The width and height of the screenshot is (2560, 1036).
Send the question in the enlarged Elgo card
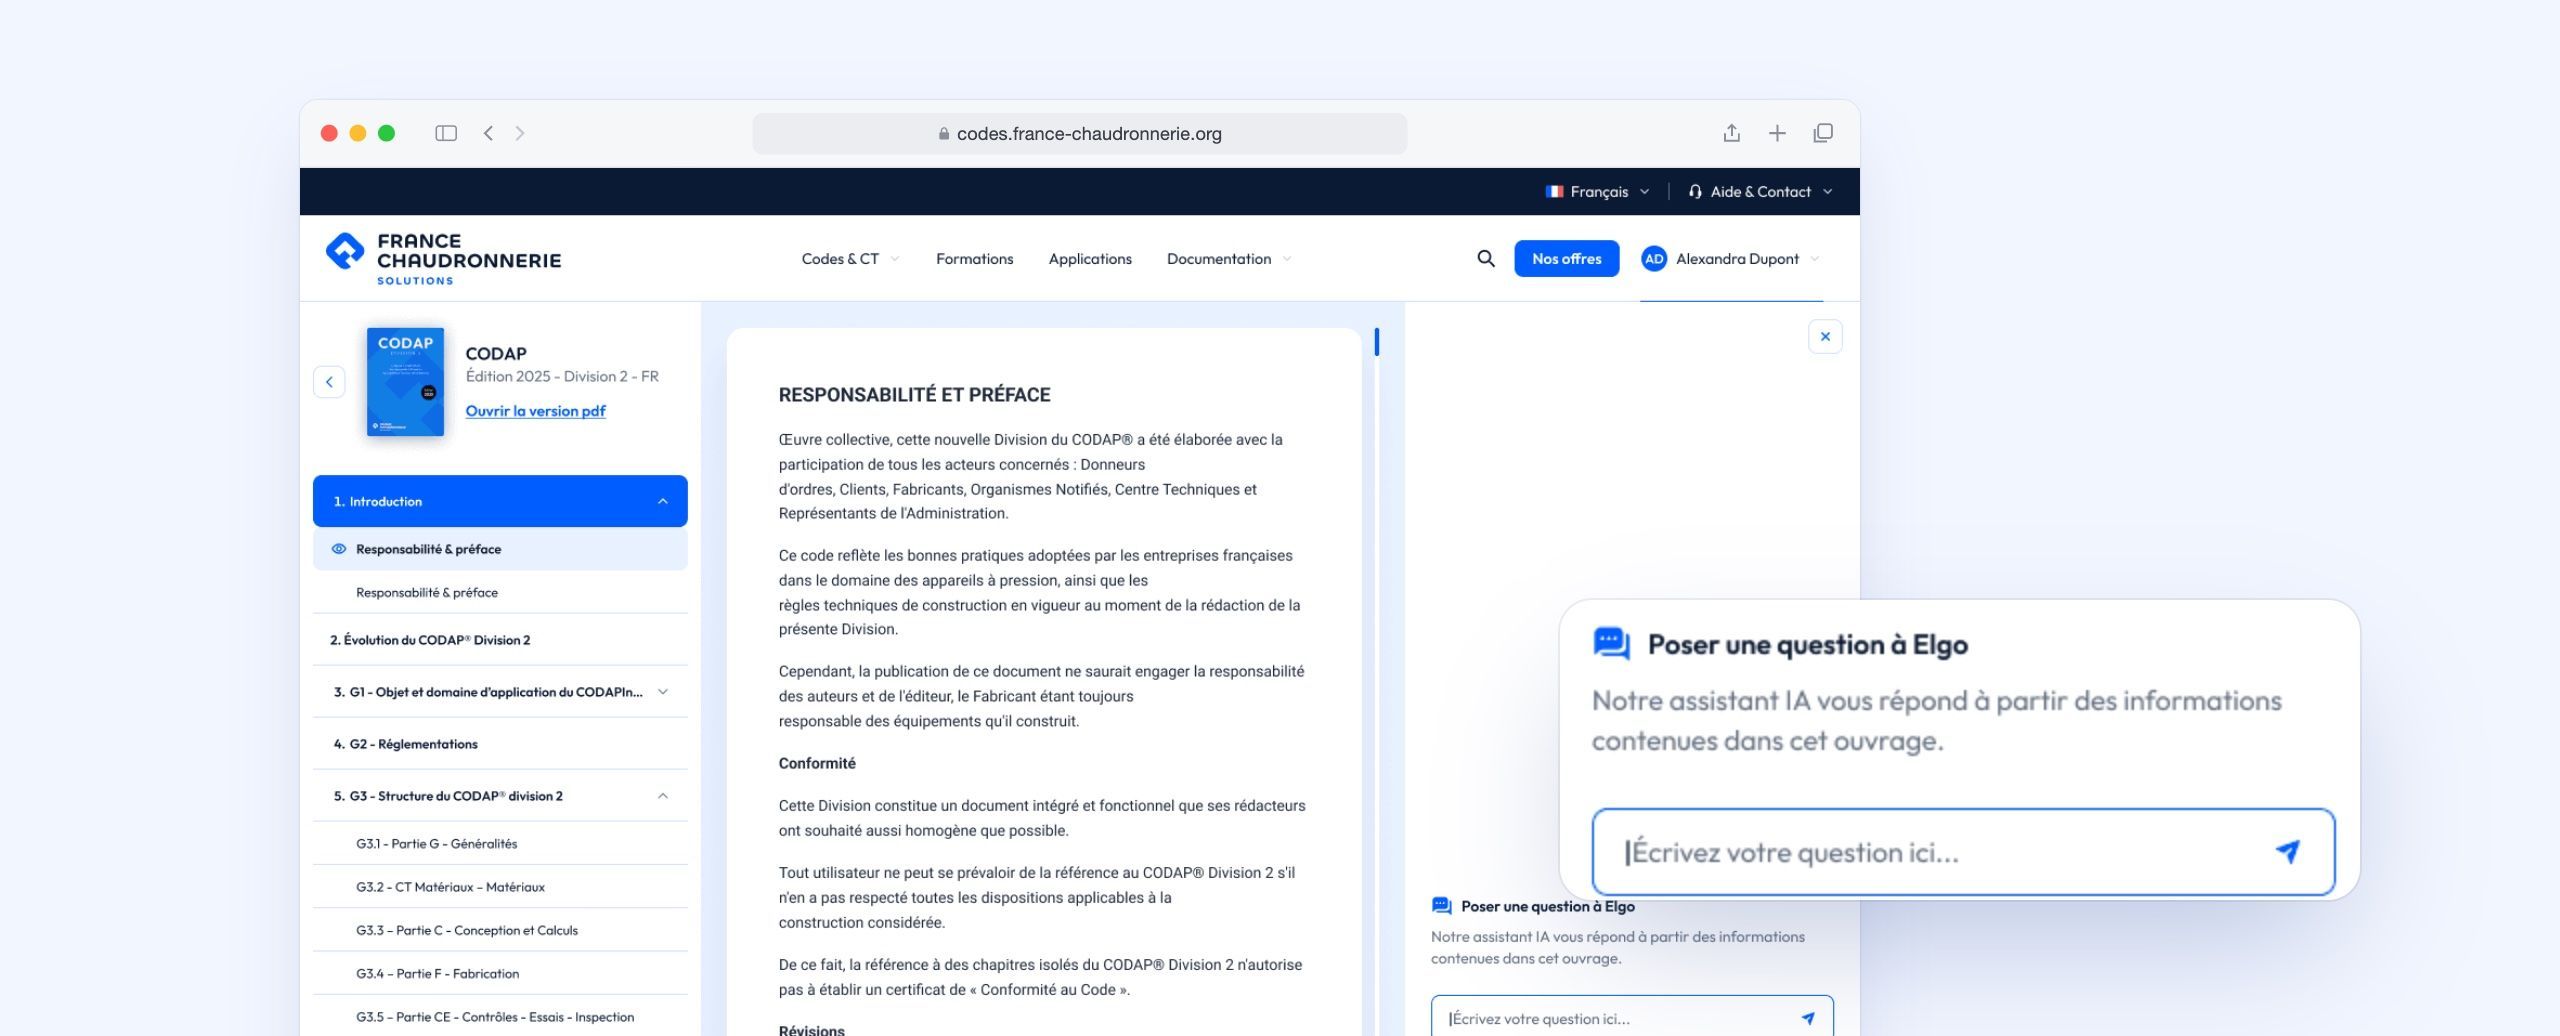coord(2287,852)
